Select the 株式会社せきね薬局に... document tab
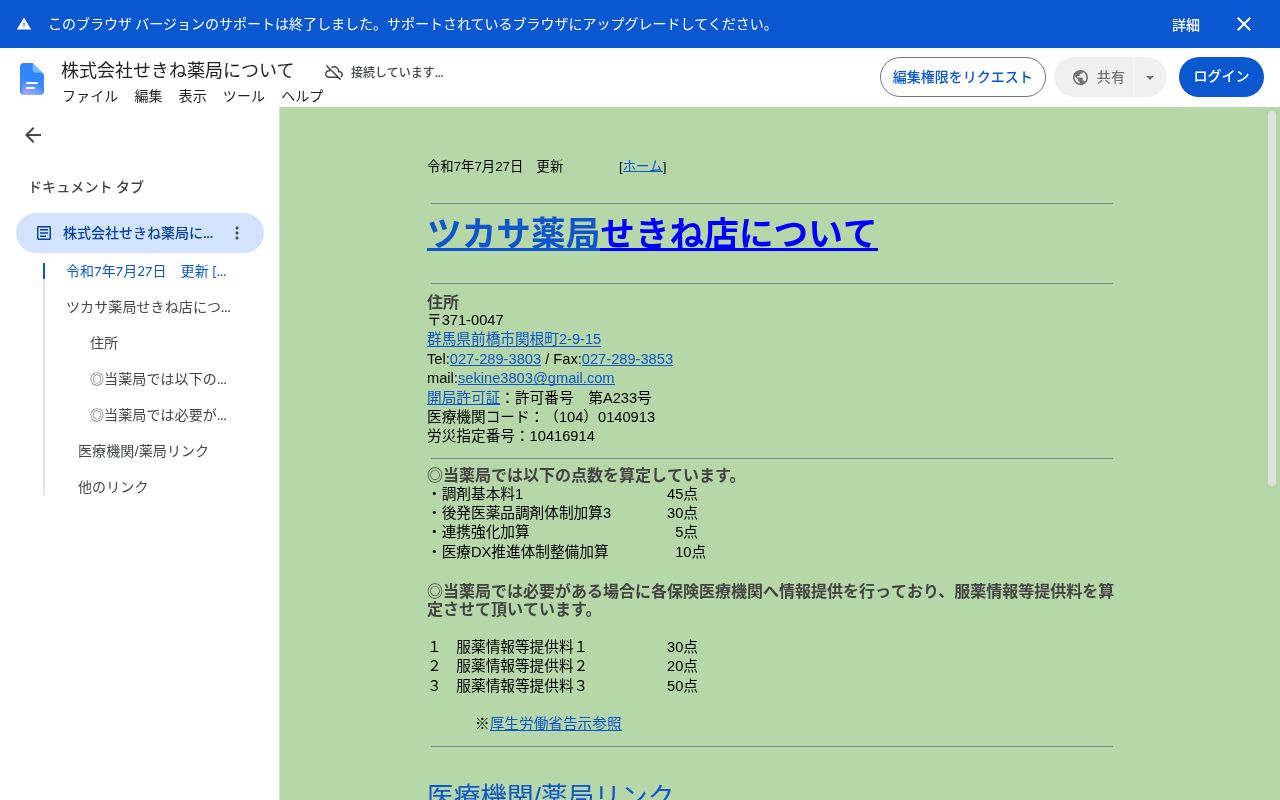Viewport: 1280px width, 800px height. 140,233
